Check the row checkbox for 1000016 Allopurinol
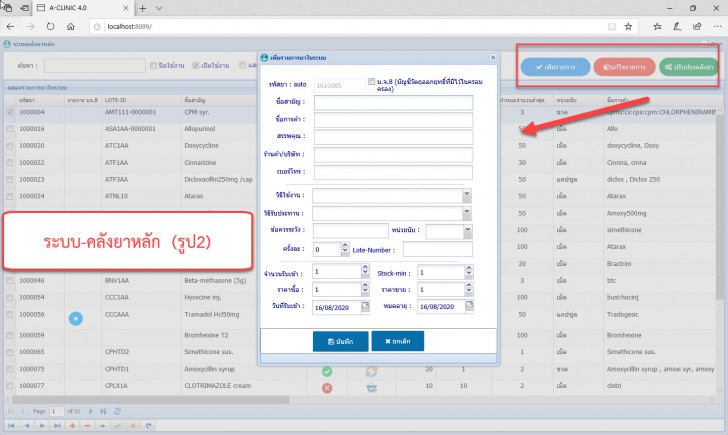728x435 pixels. pos(10,129)
